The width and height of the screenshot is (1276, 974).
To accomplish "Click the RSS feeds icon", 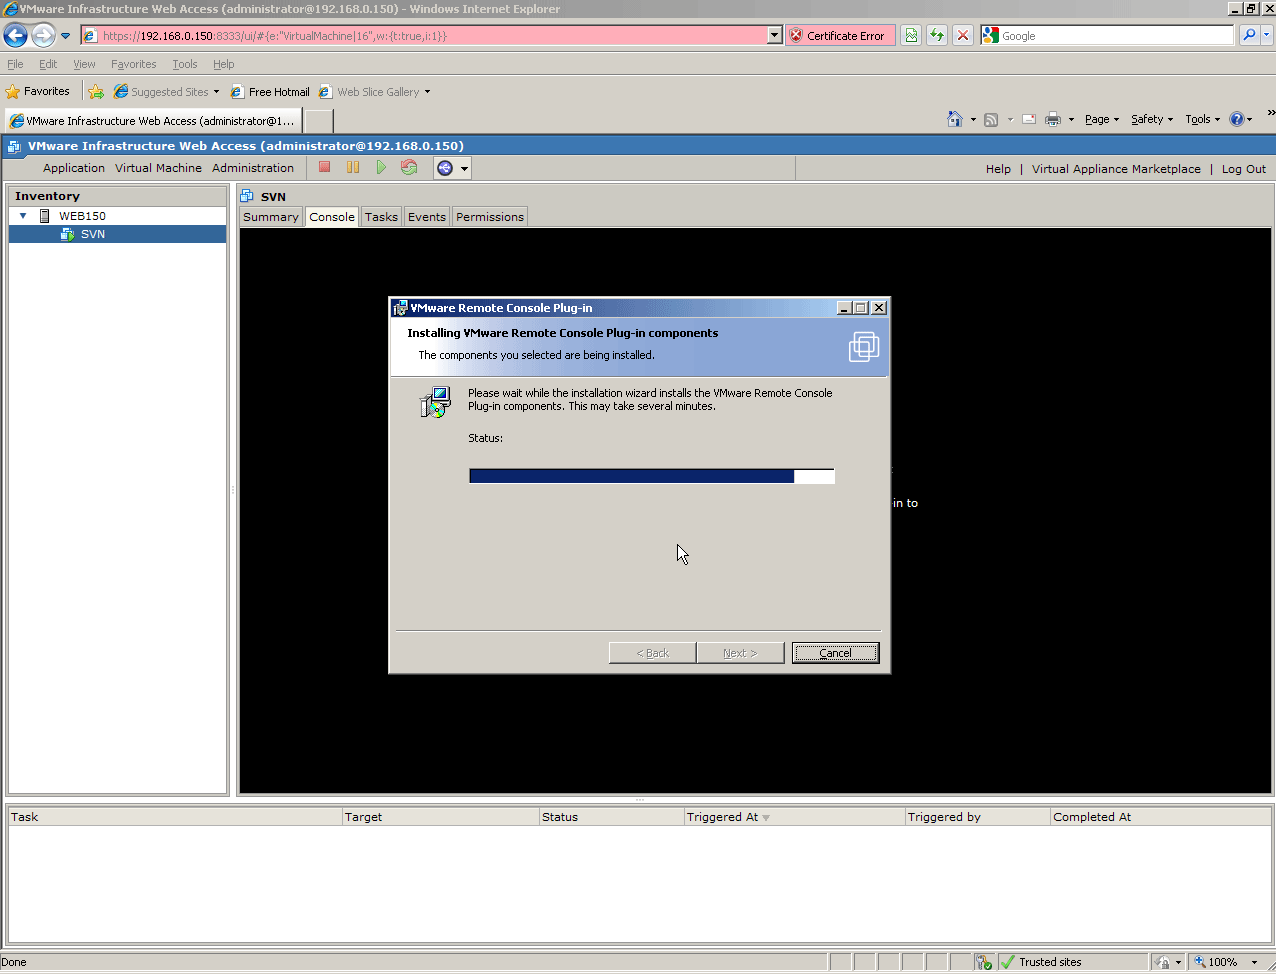I will [991, 119].
